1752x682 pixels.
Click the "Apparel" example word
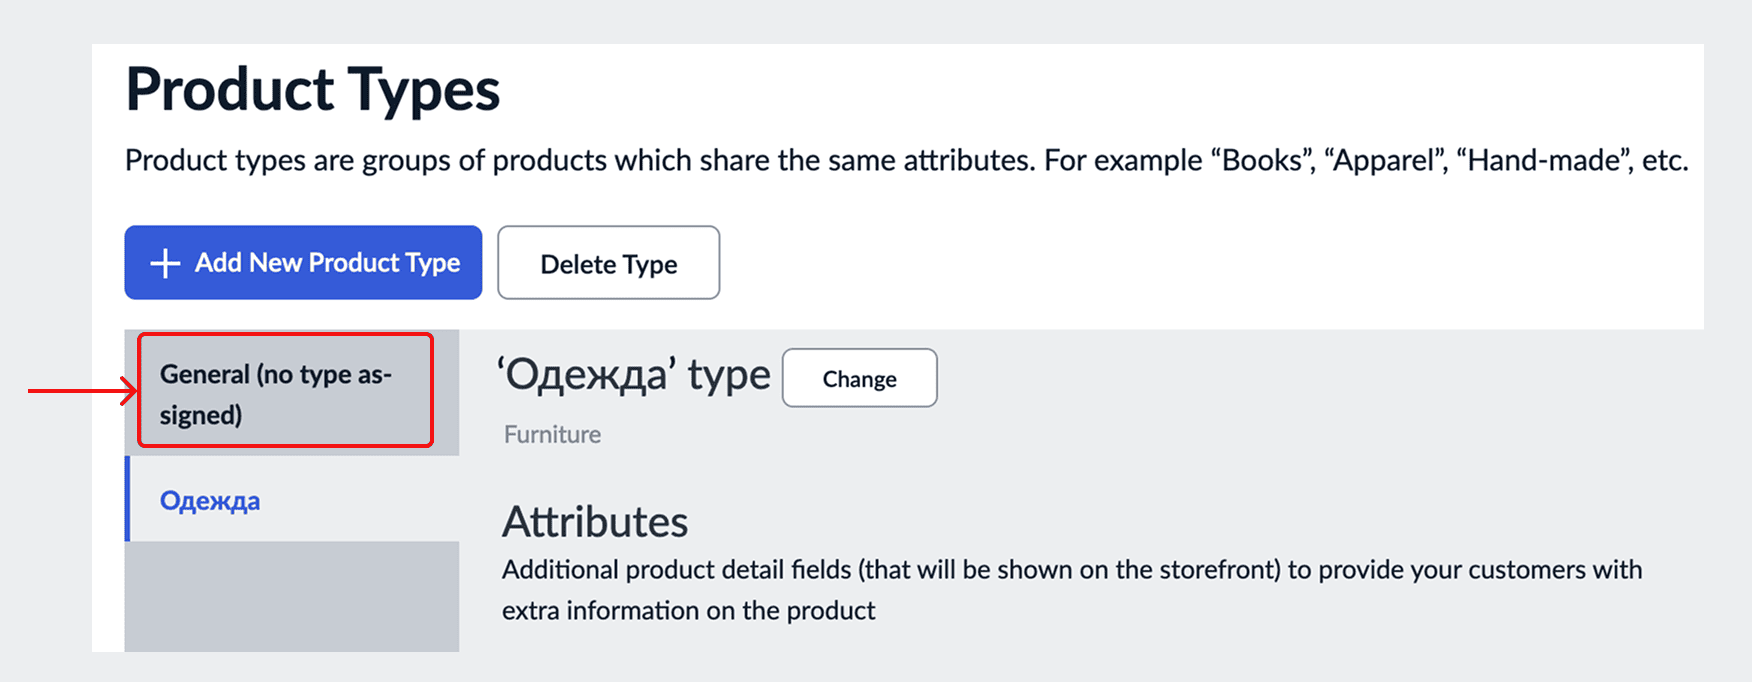pos(1385,161)
